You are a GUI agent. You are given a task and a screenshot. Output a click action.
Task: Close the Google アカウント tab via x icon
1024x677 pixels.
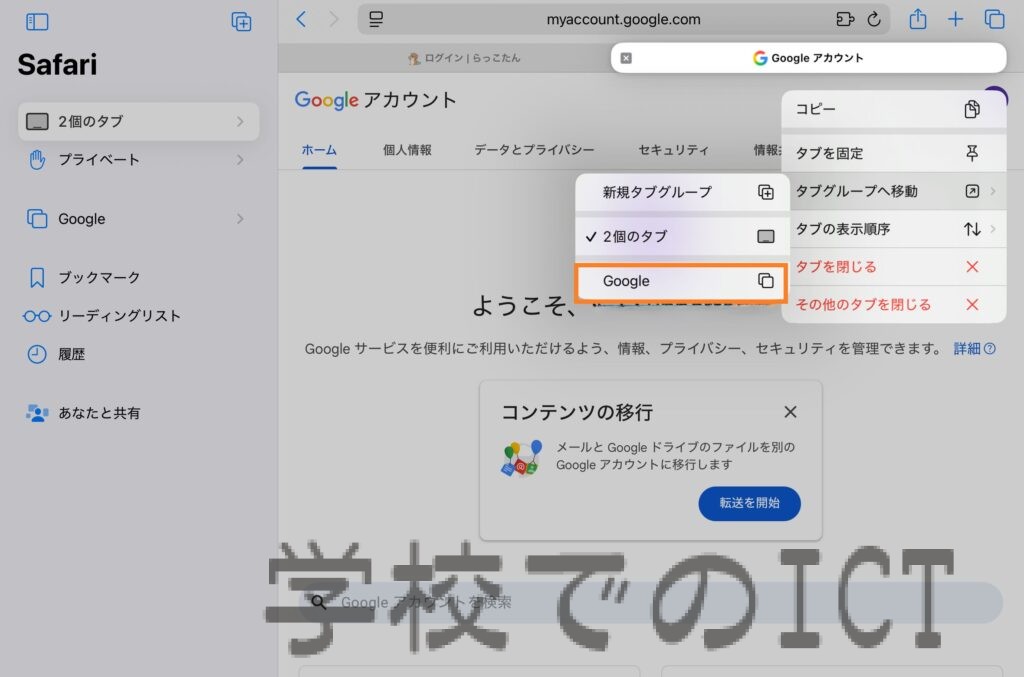point(626,58)
